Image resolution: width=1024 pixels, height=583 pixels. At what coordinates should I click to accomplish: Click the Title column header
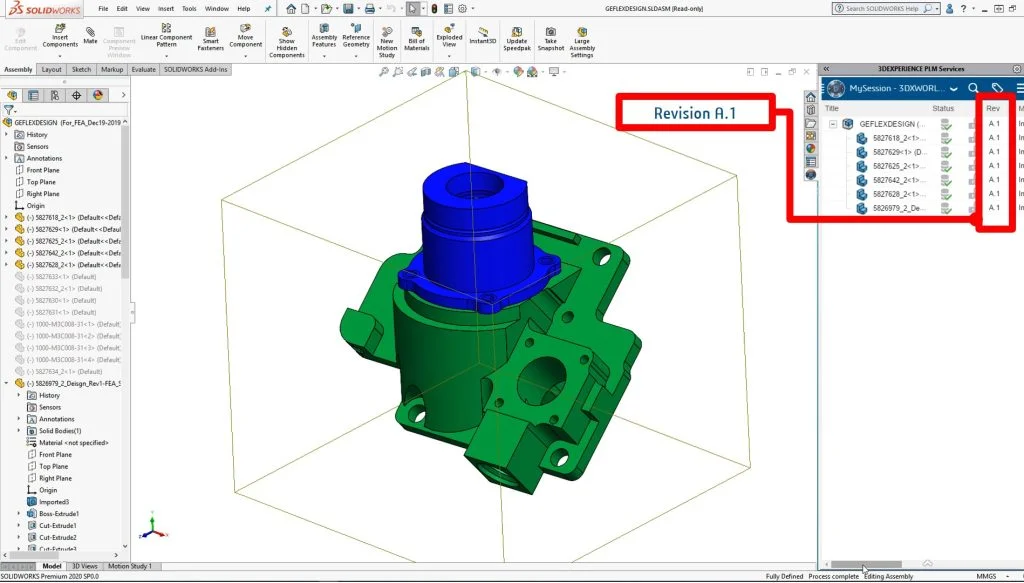coord(831,108)
